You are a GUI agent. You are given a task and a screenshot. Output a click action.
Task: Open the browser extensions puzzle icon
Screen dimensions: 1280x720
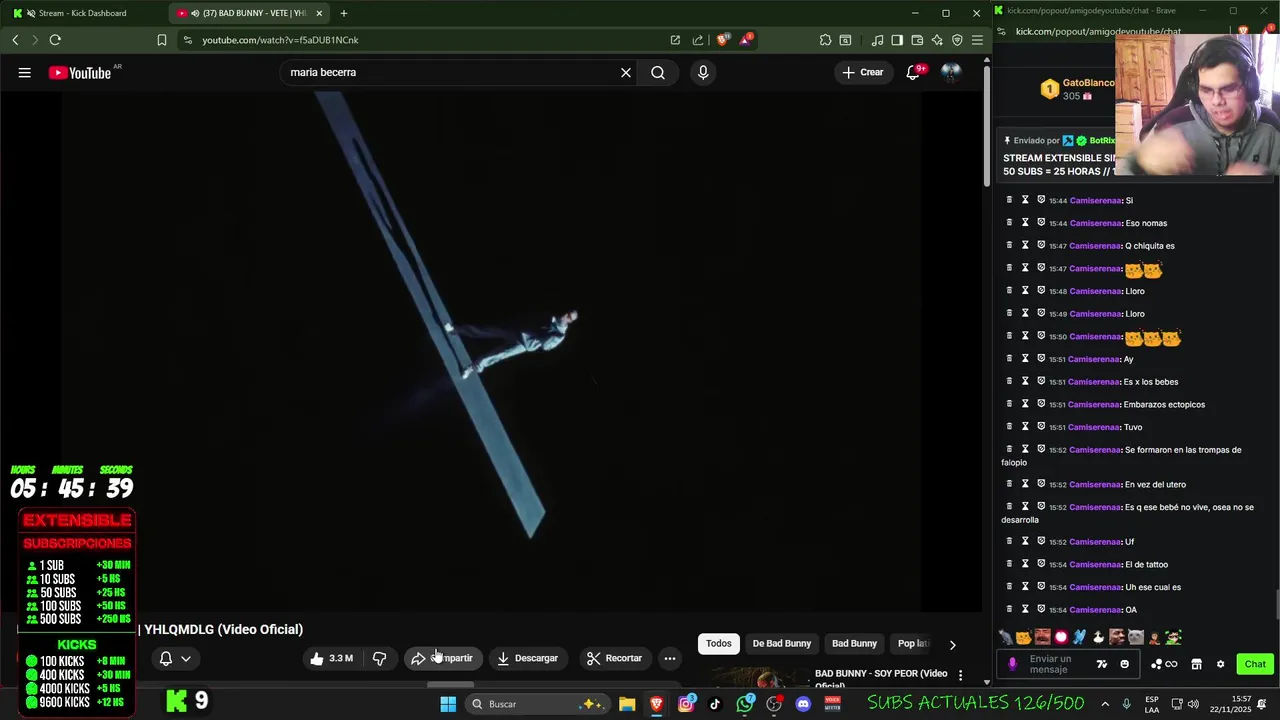tap(825, 40)
